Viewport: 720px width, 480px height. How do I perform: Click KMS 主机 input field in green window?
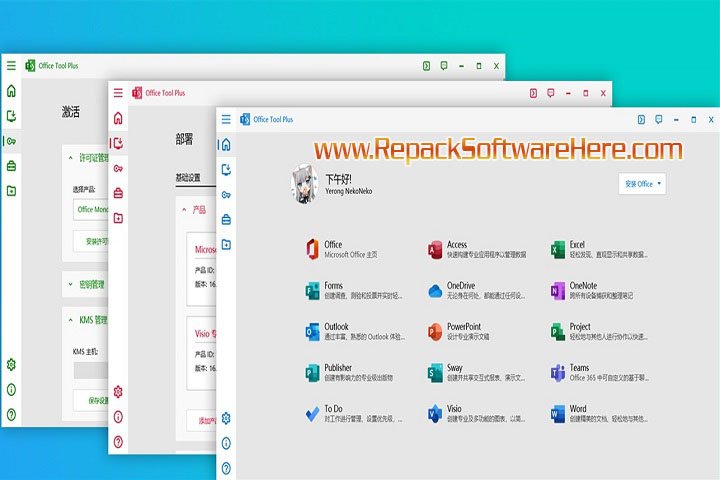pos(90,371)
